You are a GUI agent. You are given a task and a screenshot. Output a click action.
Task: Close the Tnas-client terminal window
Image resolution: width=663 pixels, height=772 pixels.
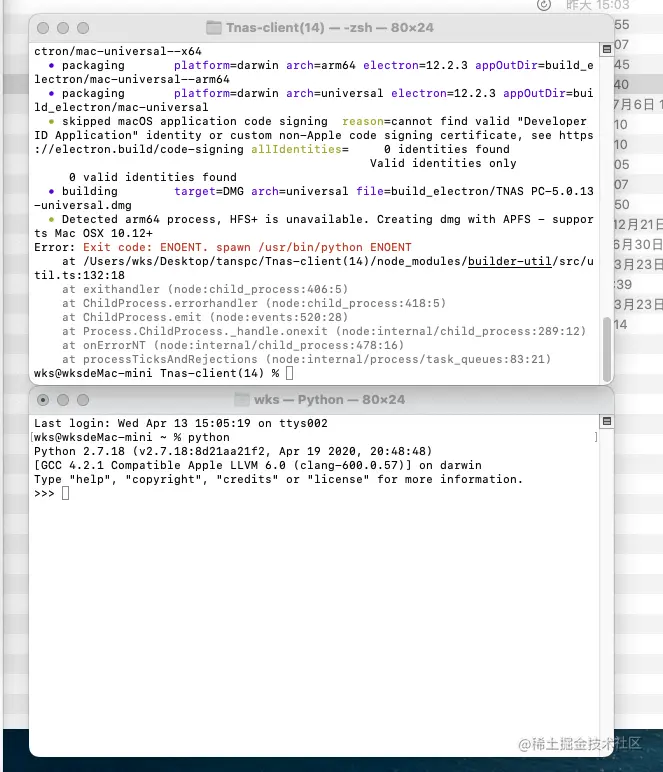click(x=43, y=28)
